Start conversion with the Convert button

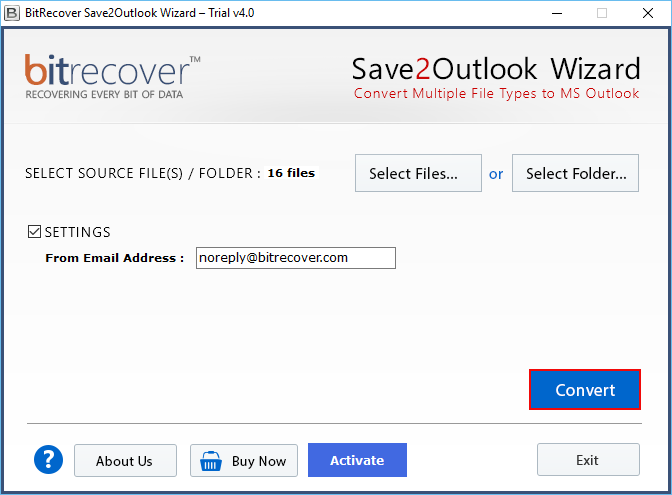click(x=585, y=390)
